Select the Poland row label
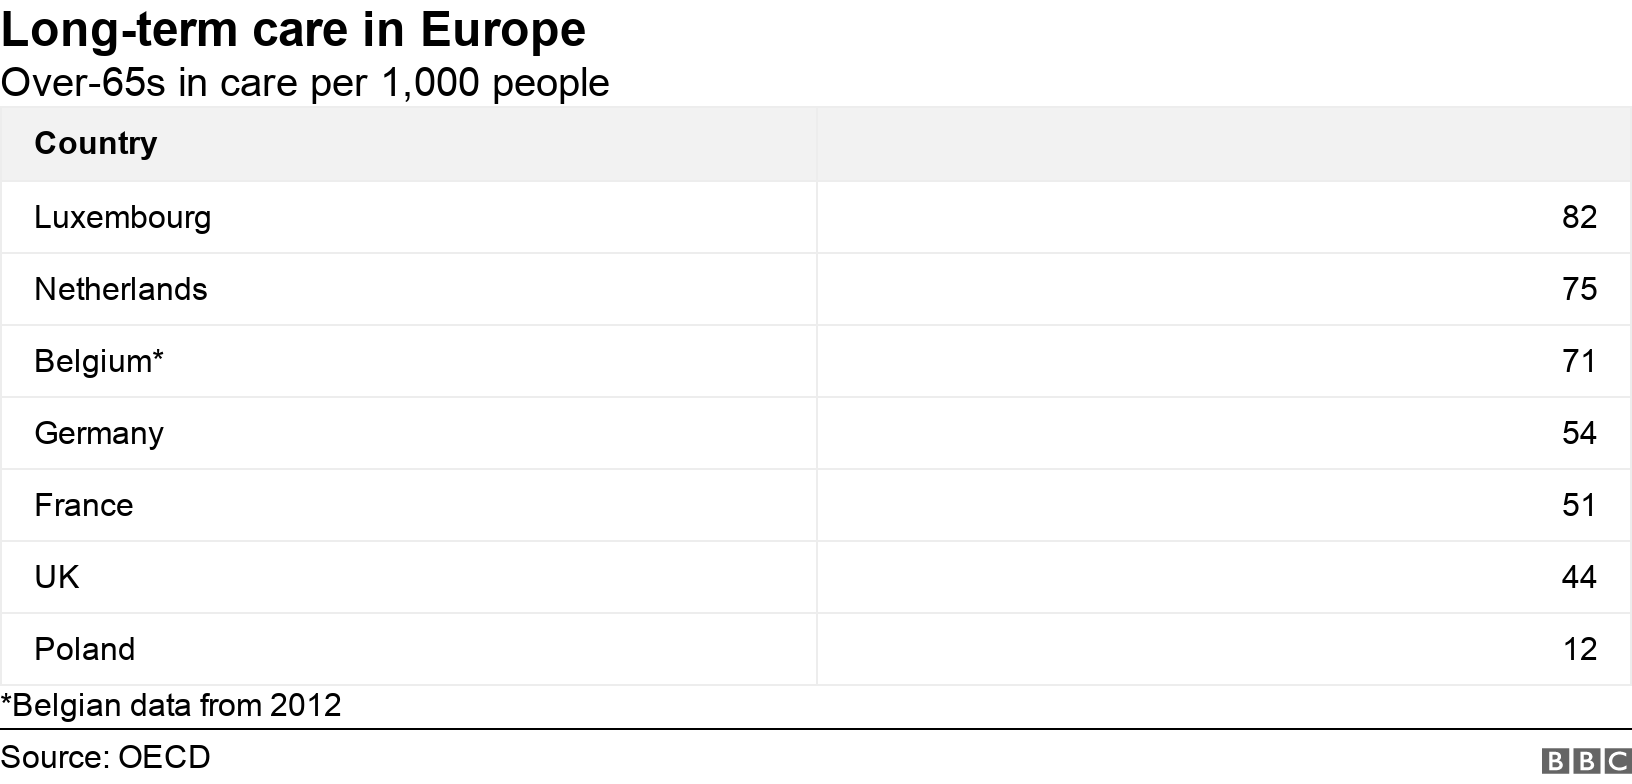Screen dimensions: 1632x784 (x=85, y=649)
